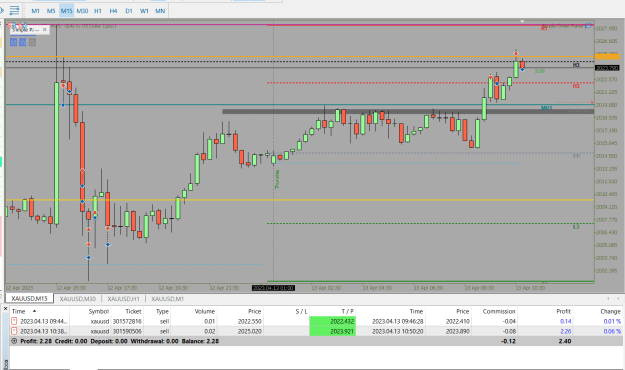The height and width of the screenshot is (370, 625).
Task: Click the date label 2023.04.13 01:00 on time axis
Action: pos(273,288)
